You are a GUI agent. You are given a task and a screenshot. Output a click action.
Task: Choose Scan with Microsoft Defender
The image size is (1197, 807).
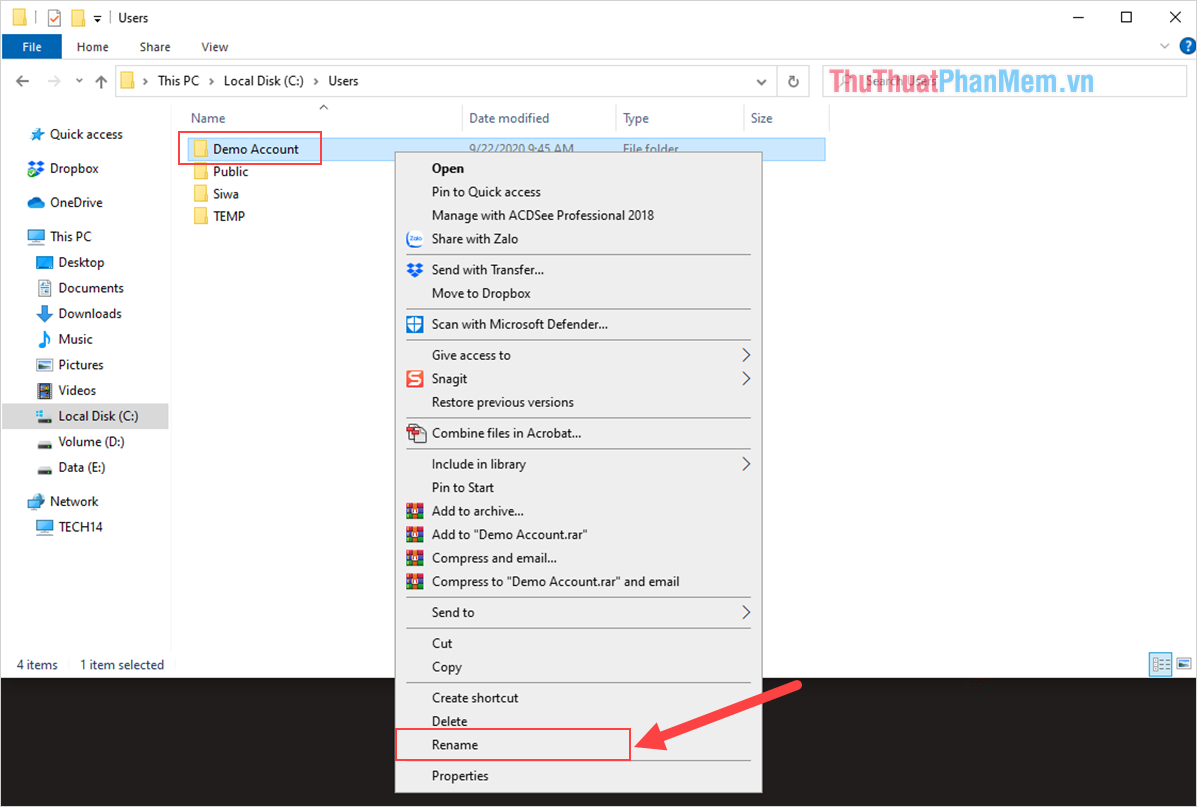[x=519, y=324]
